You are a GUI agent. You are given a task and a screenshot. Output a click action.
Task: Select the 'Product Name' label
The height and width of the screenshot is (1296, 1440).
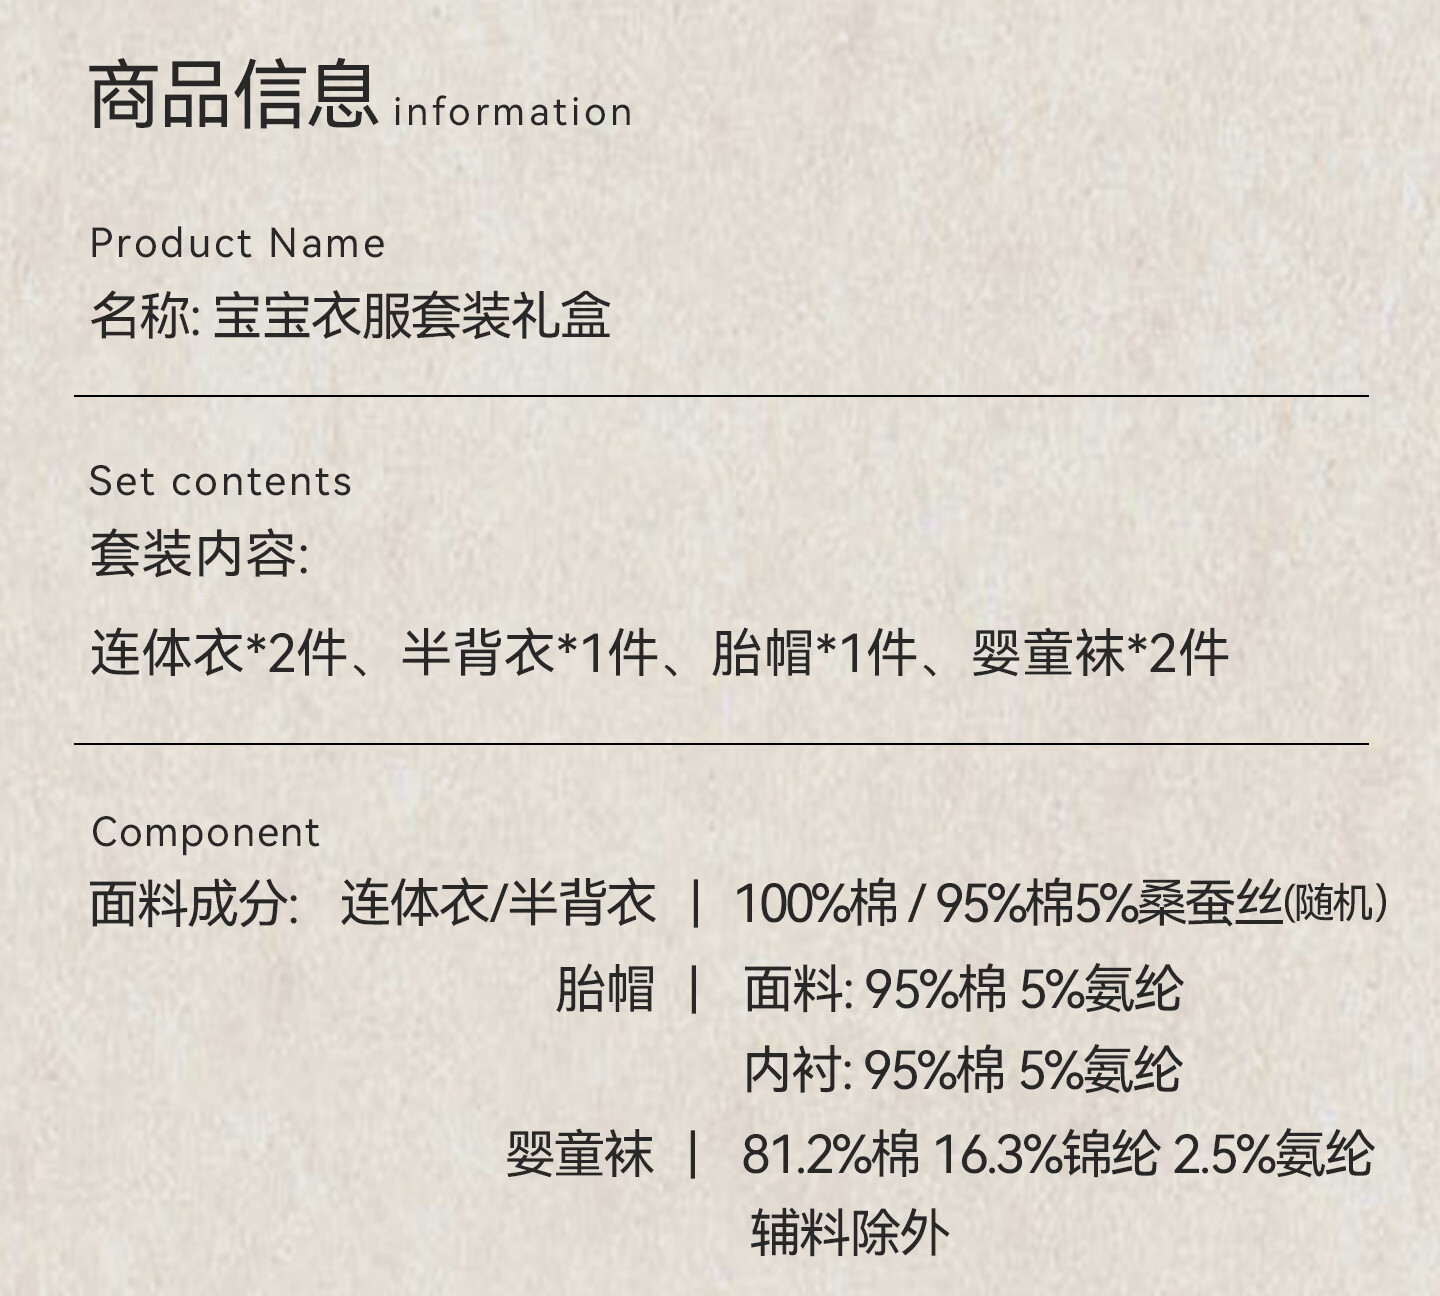pyautogui.click(x=237, y=244)
